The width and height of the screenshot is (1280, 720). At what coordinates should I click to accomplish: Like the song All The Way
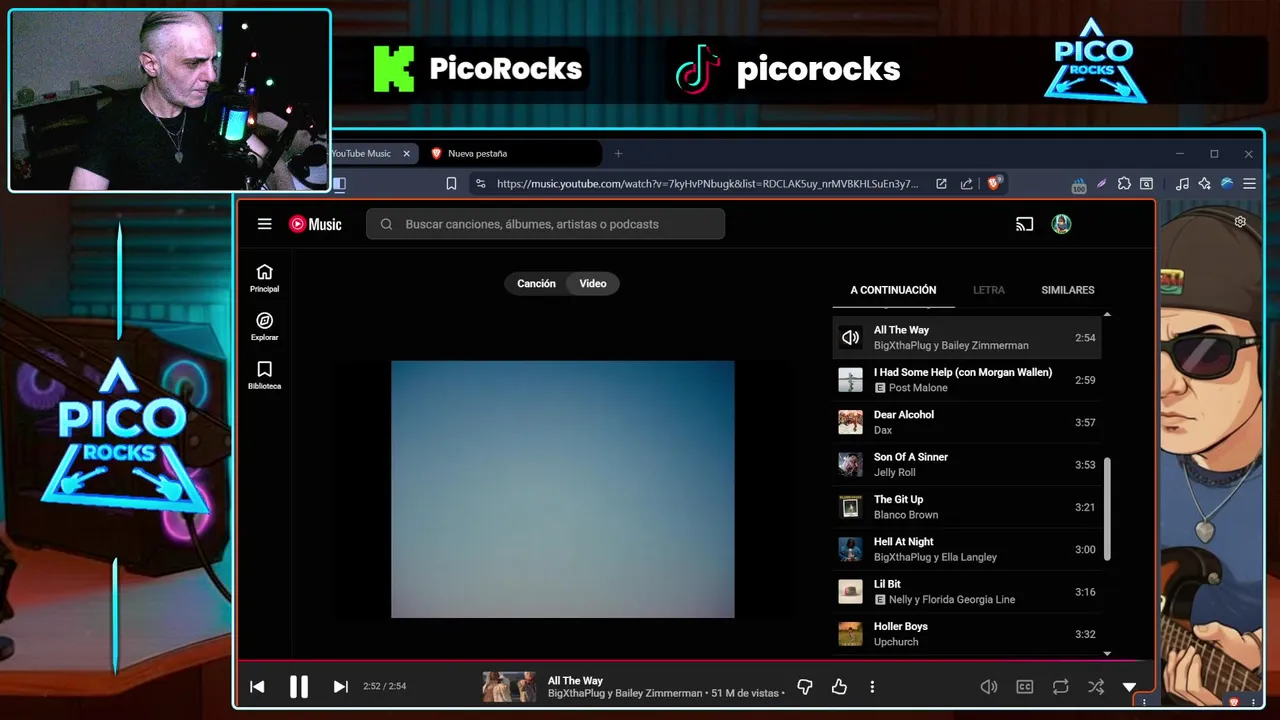pyautogui.click(x=839, y=686)
